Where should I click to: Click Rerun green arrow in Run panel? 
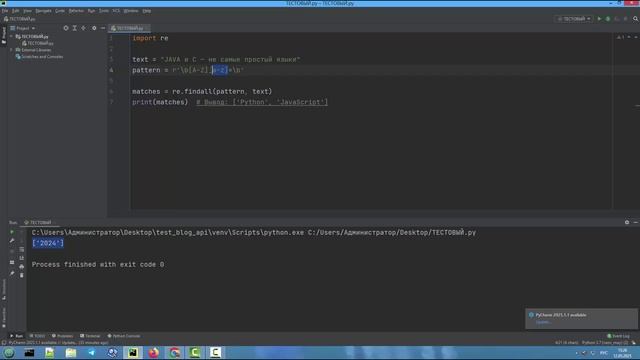click(12, 232)
